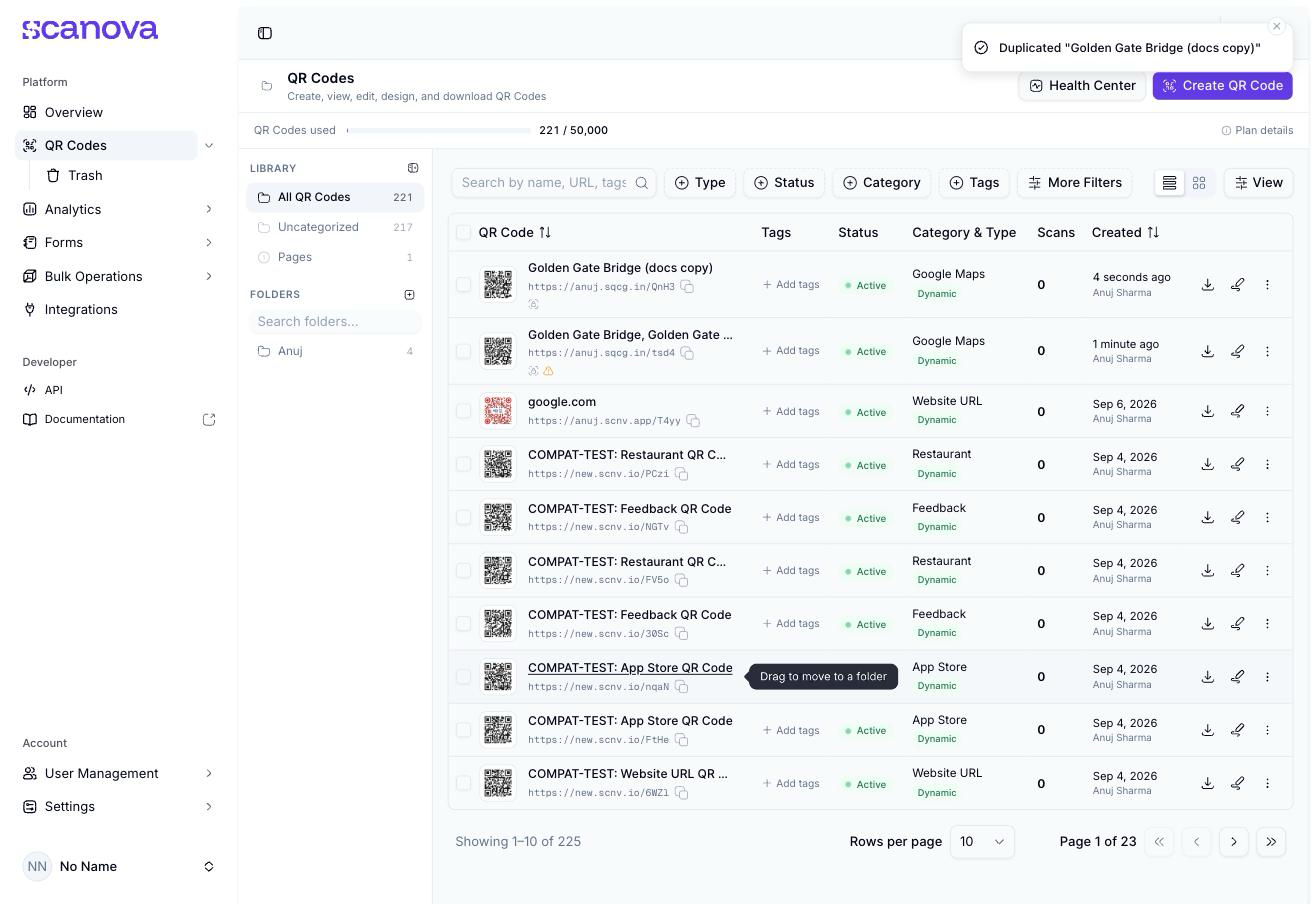The image size is (1316, 904).
Task: Open the Anuj folder
Action: point(335,351)
